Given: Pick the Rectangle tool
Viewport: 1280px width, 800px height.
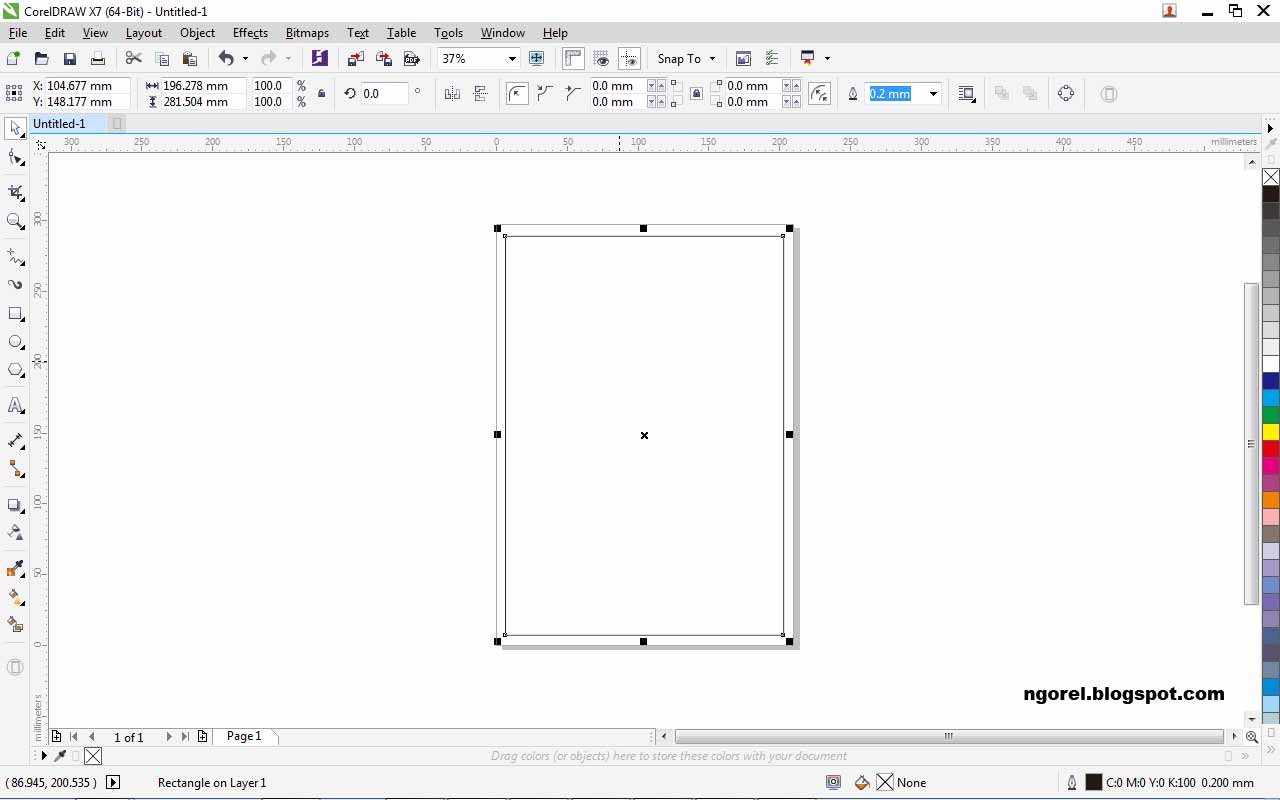Looking at the screenshot, I should click(x=15, y=313).
